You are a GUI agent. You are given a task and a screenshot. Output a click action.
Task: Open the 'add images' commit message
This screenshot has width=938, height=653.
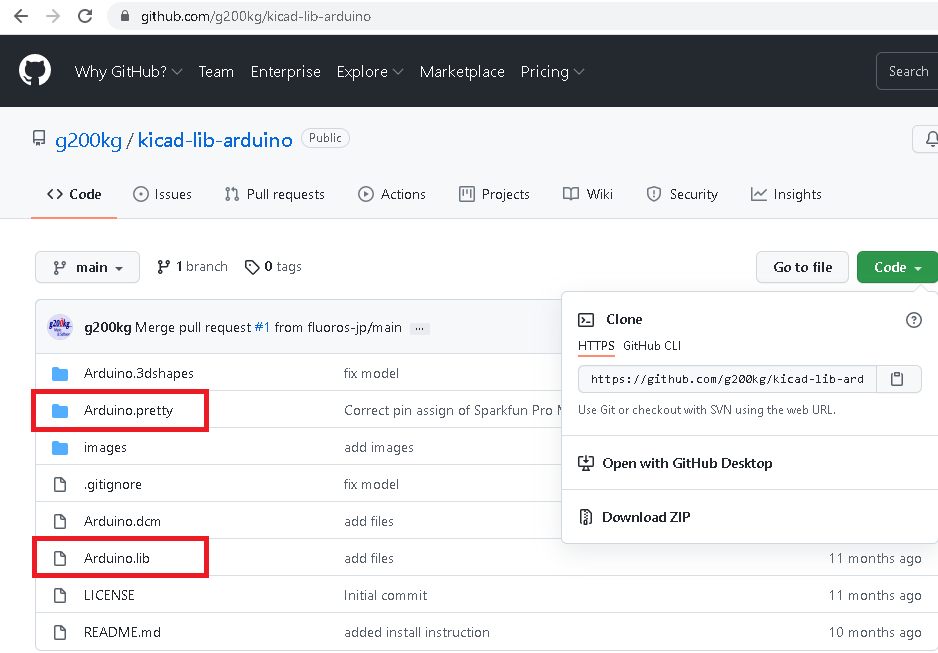[379, 448]
